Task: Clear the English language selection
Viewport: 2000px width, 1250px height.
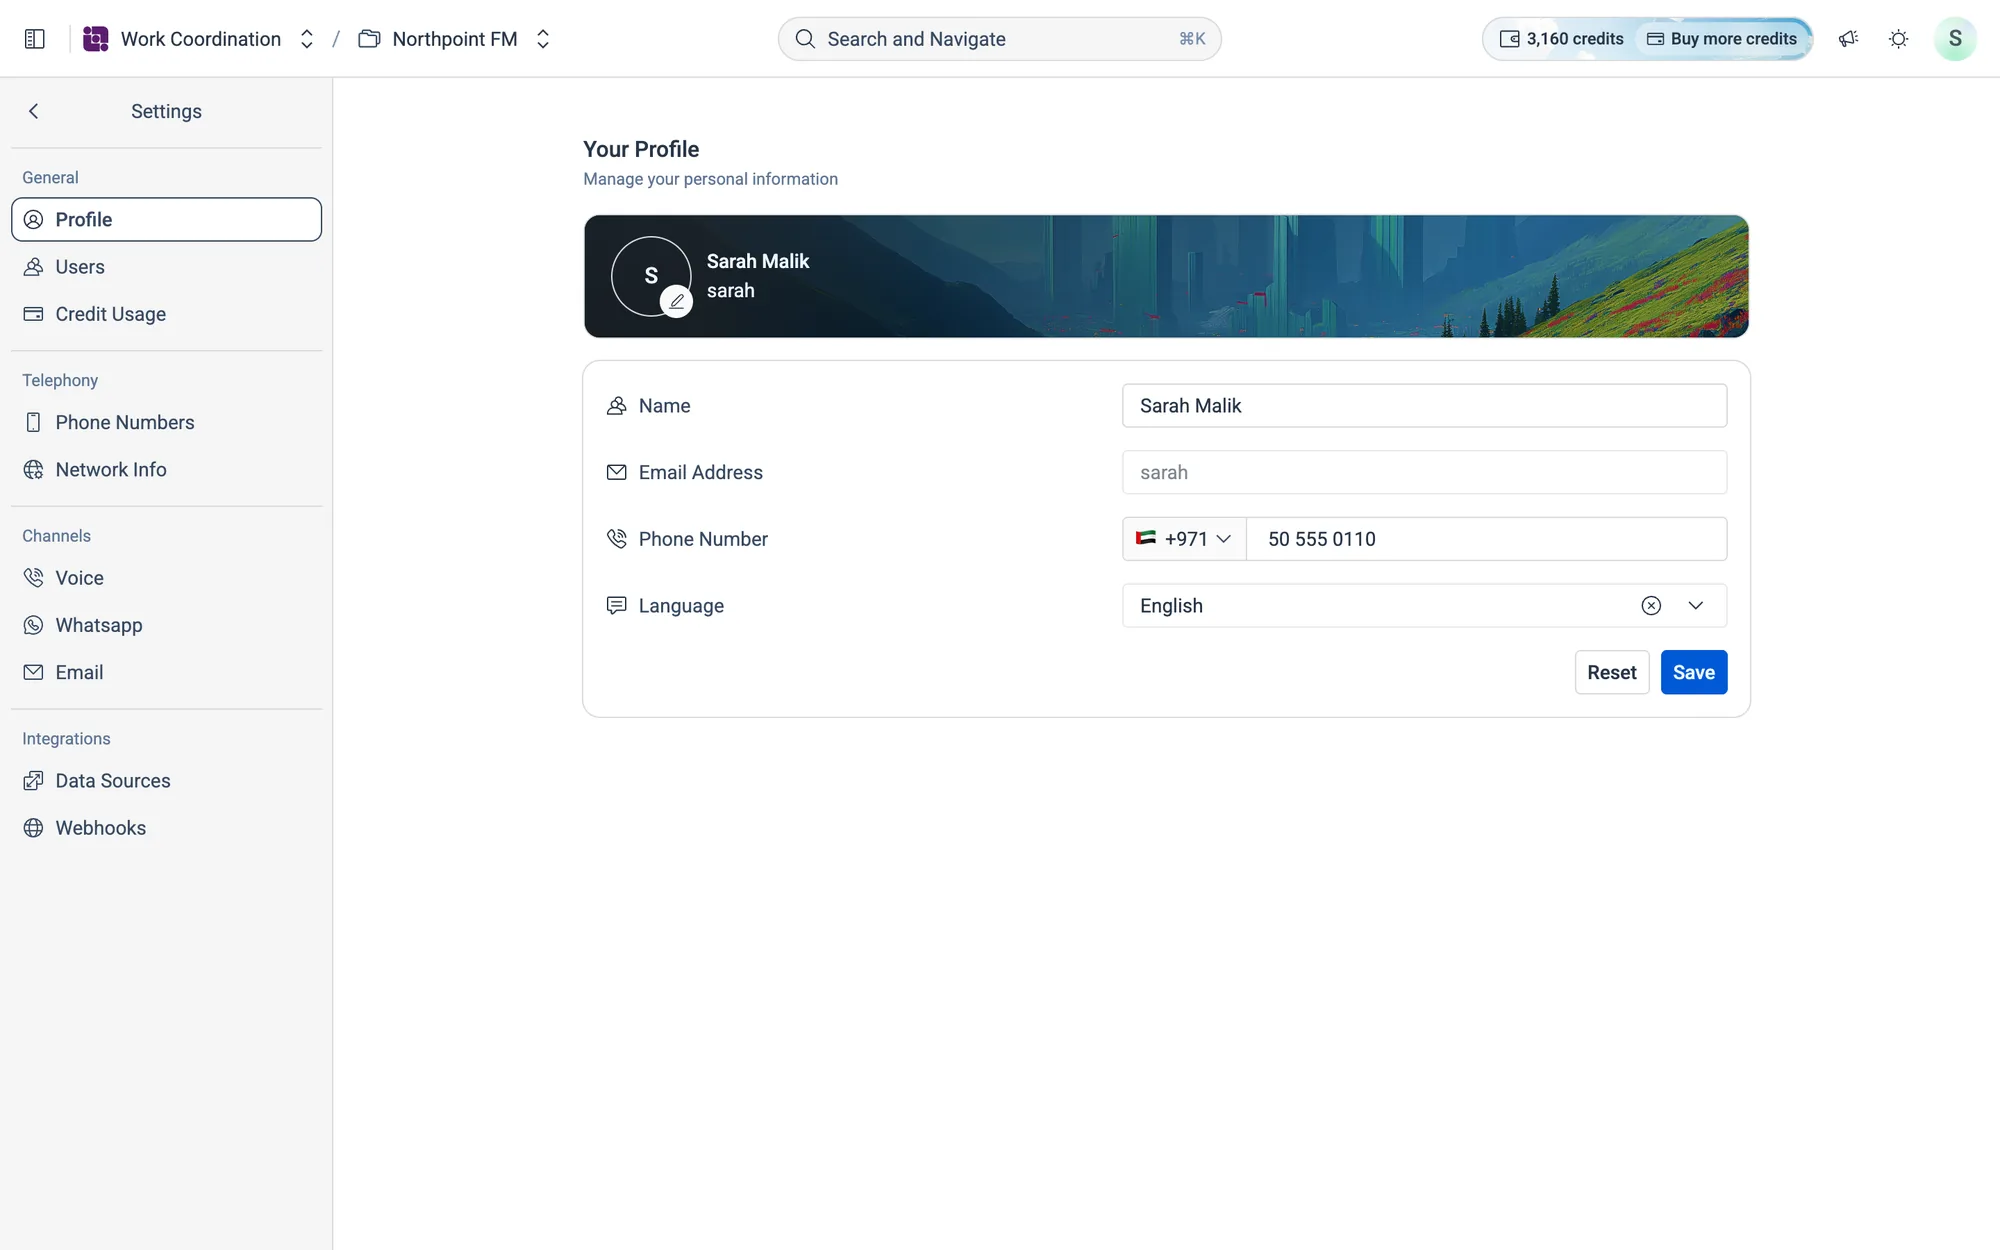Action: click(1651, 605)
